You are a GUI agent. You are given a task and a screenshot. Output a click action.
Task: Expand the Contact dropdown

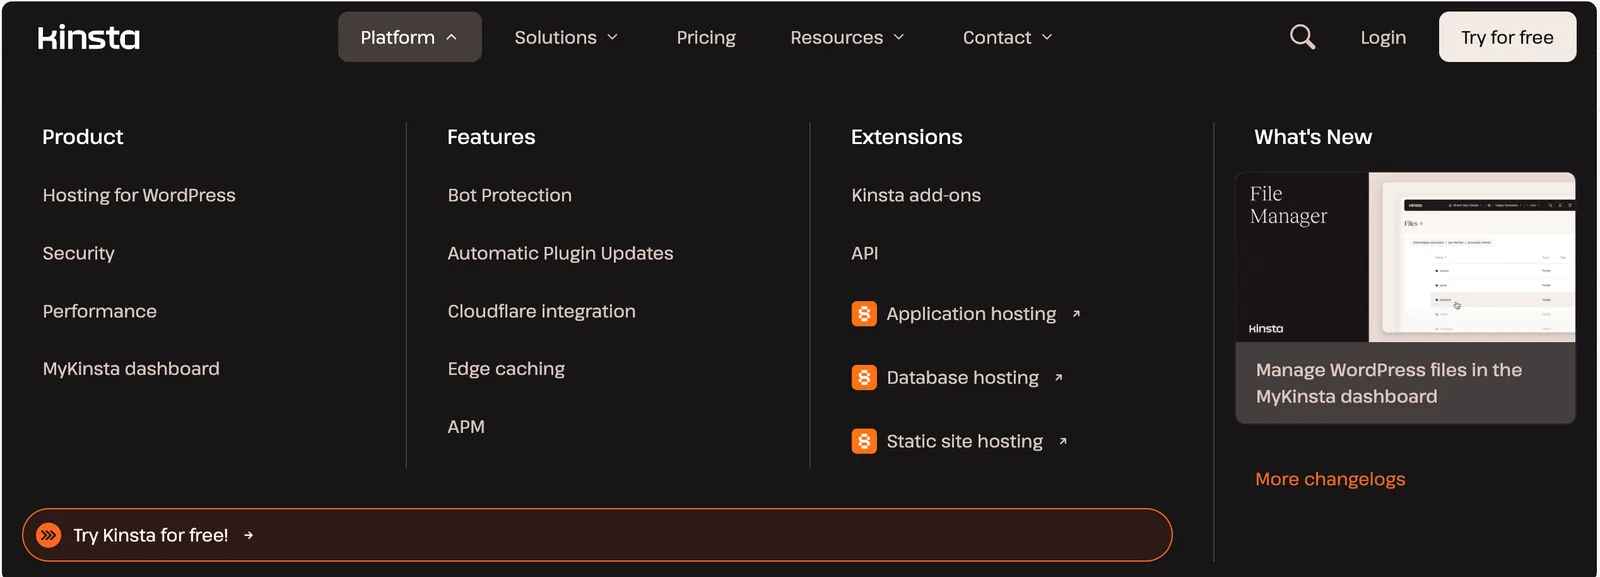click(1008, 37)
